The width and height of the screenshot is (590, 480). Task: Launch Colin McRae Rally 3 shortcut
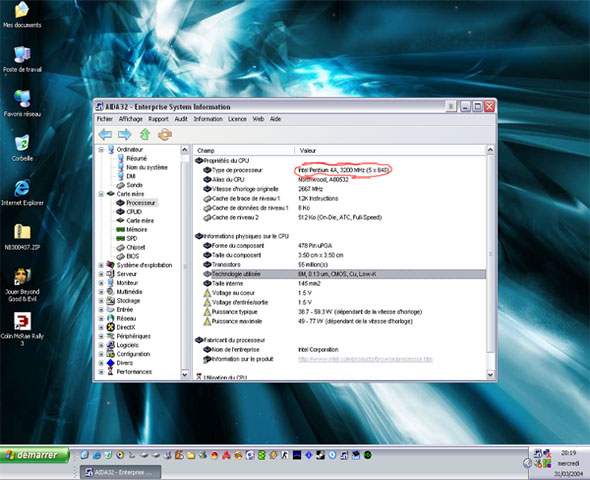[x=22, y=329]
